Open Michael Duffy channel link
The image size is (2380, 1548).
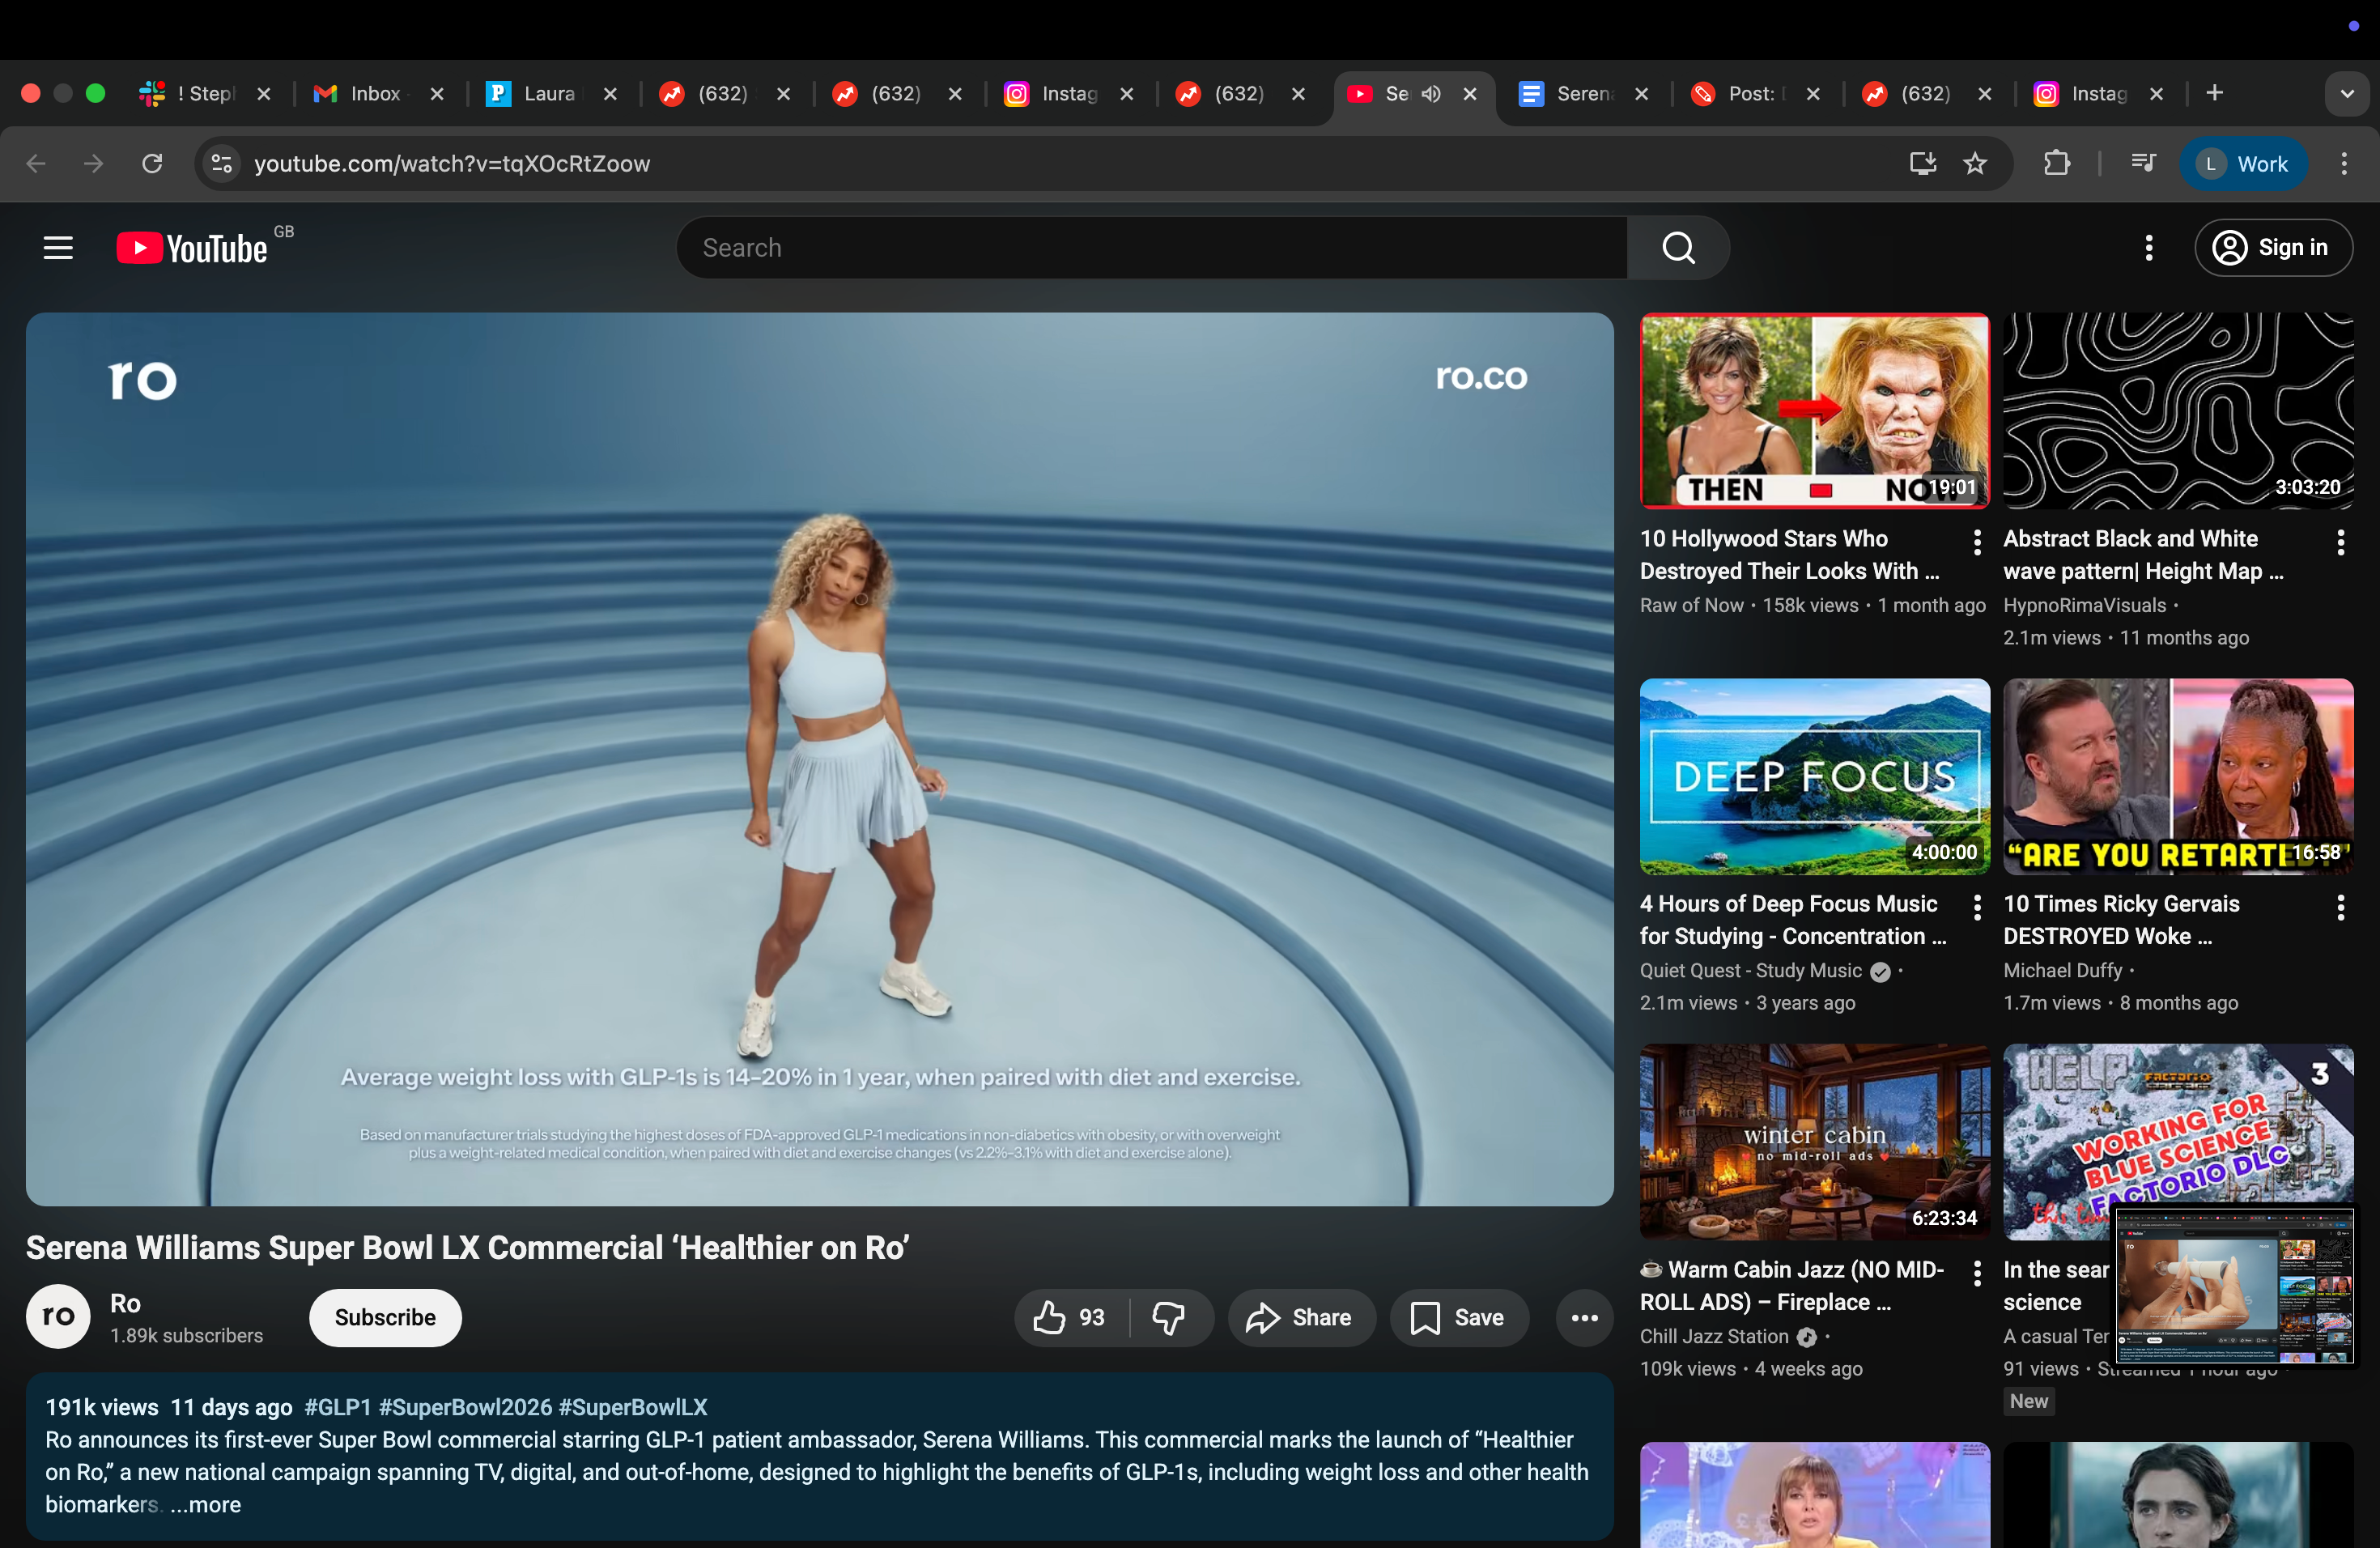click(x=2063, y=970)
